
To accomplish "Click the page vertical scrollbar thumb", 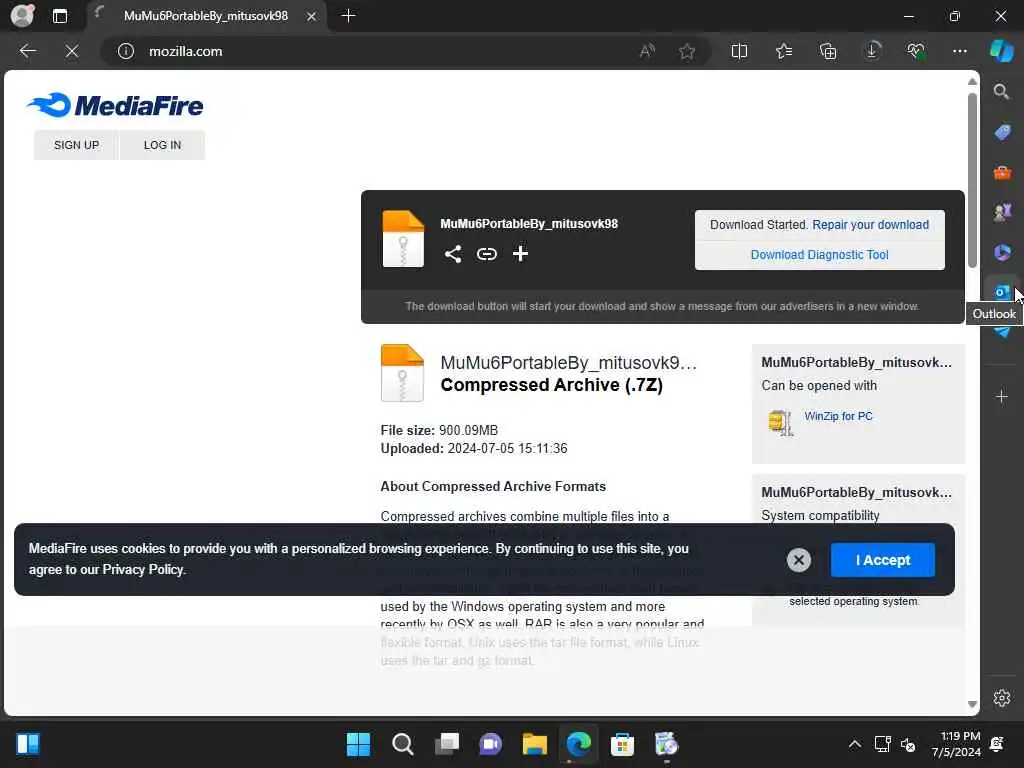I will click(x=972, y=180).
